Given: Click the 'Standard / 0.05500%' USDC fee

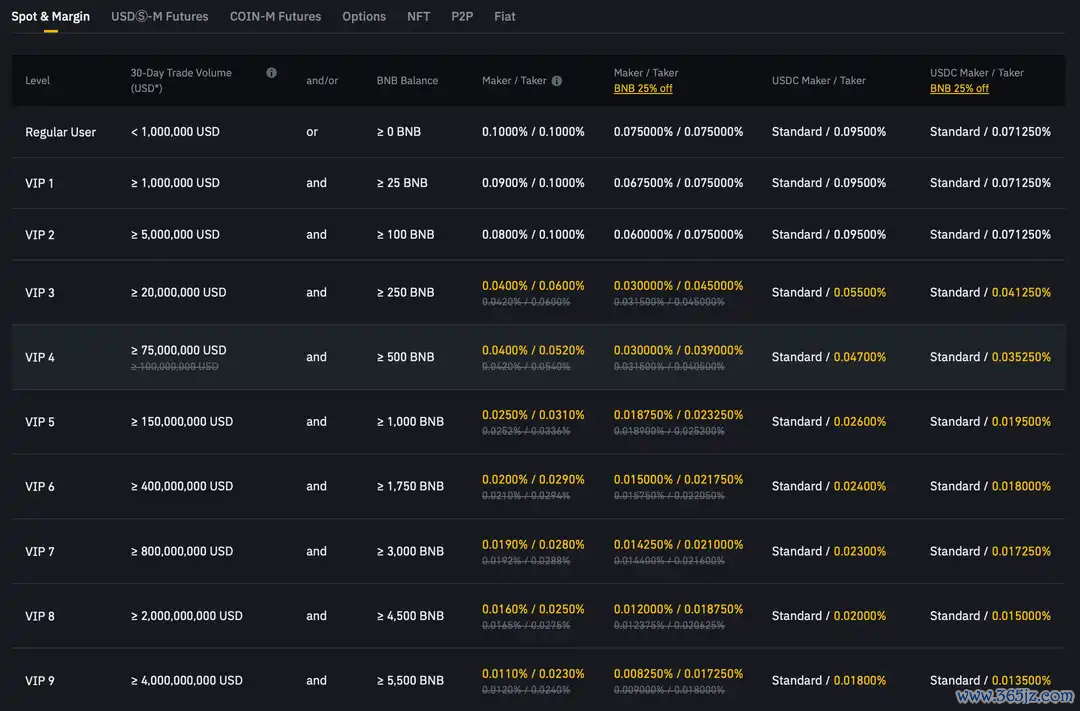Looking at the screenshot, I should [829, 292].
